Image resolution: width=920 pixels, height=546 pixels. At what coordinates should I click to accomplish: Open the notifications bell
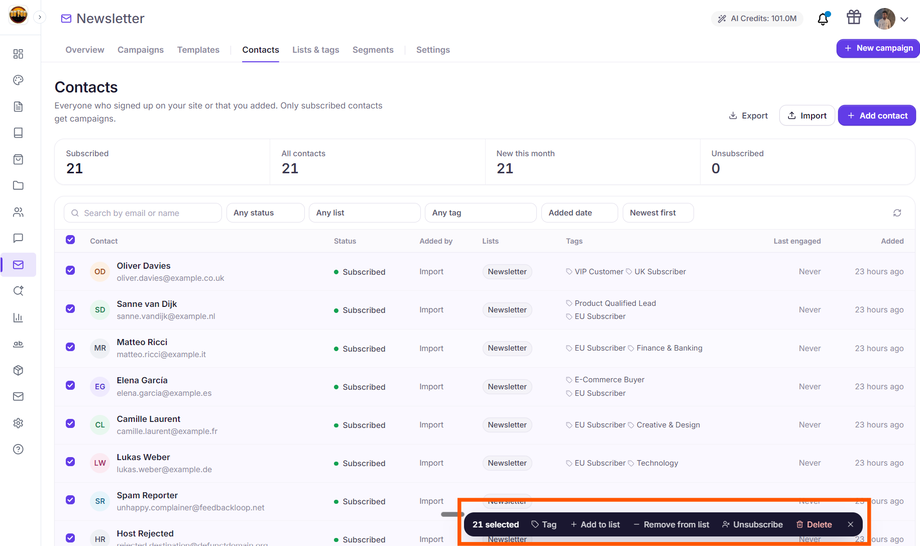click(823, 19)
